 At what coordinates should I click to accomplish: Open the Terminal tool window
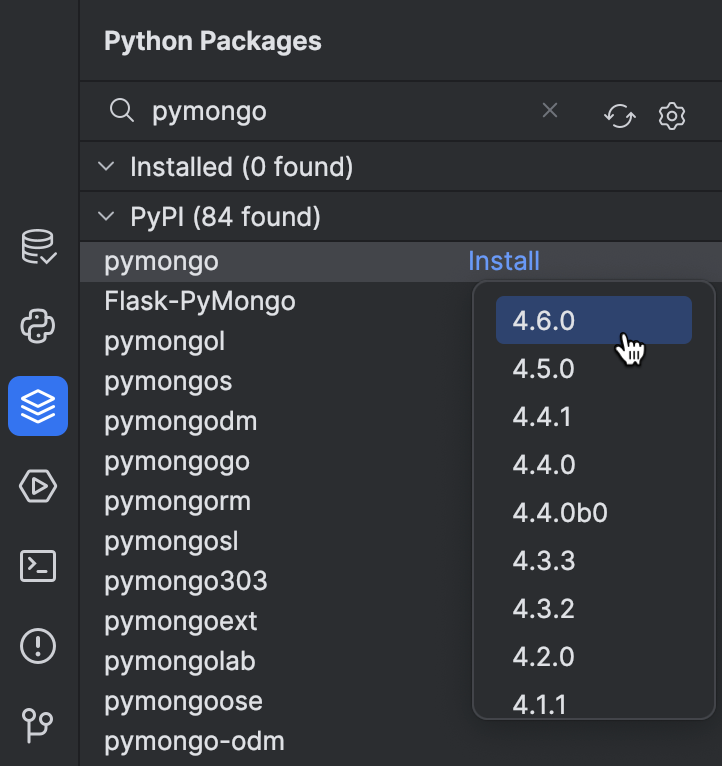[38, 566]
